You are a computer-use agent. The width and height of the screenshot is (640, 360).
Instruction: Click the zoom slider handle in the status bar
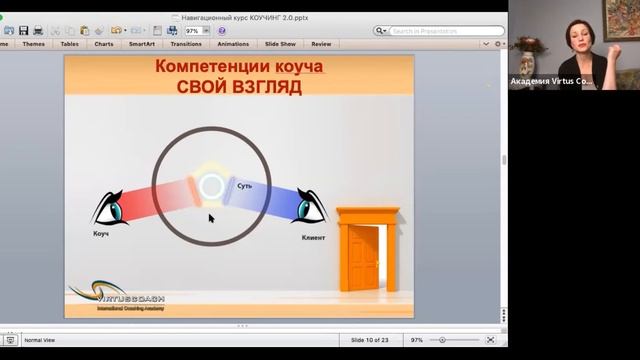click(442, 340)
